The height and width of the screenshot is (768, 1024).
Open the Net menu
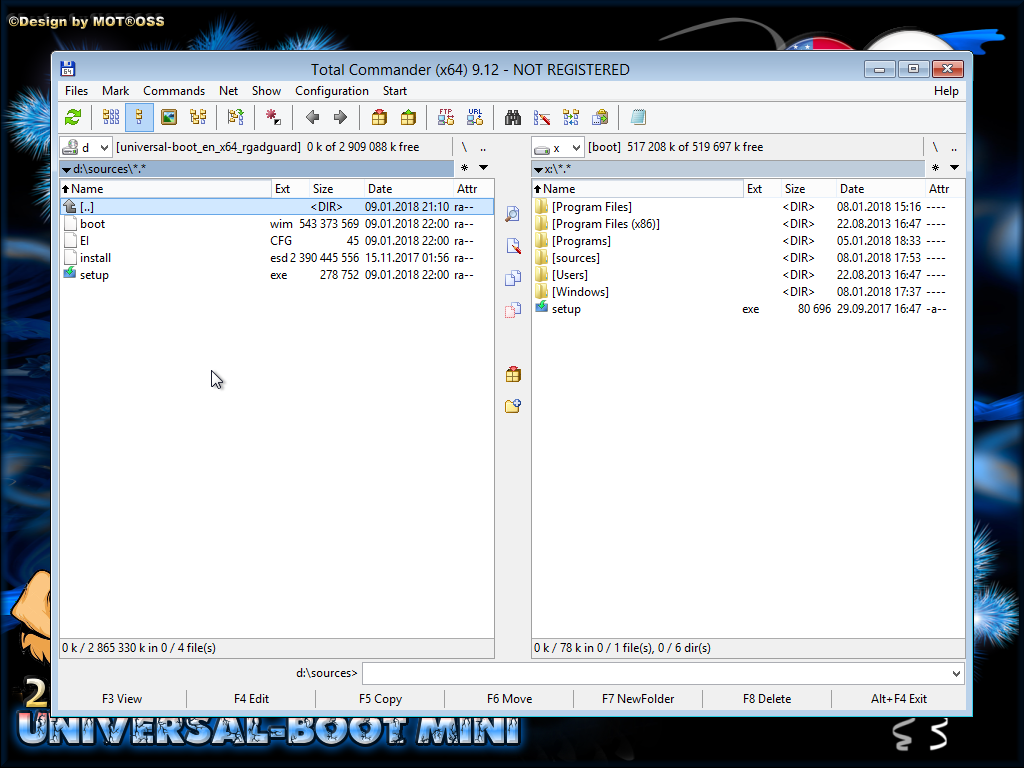coord(229,91)
